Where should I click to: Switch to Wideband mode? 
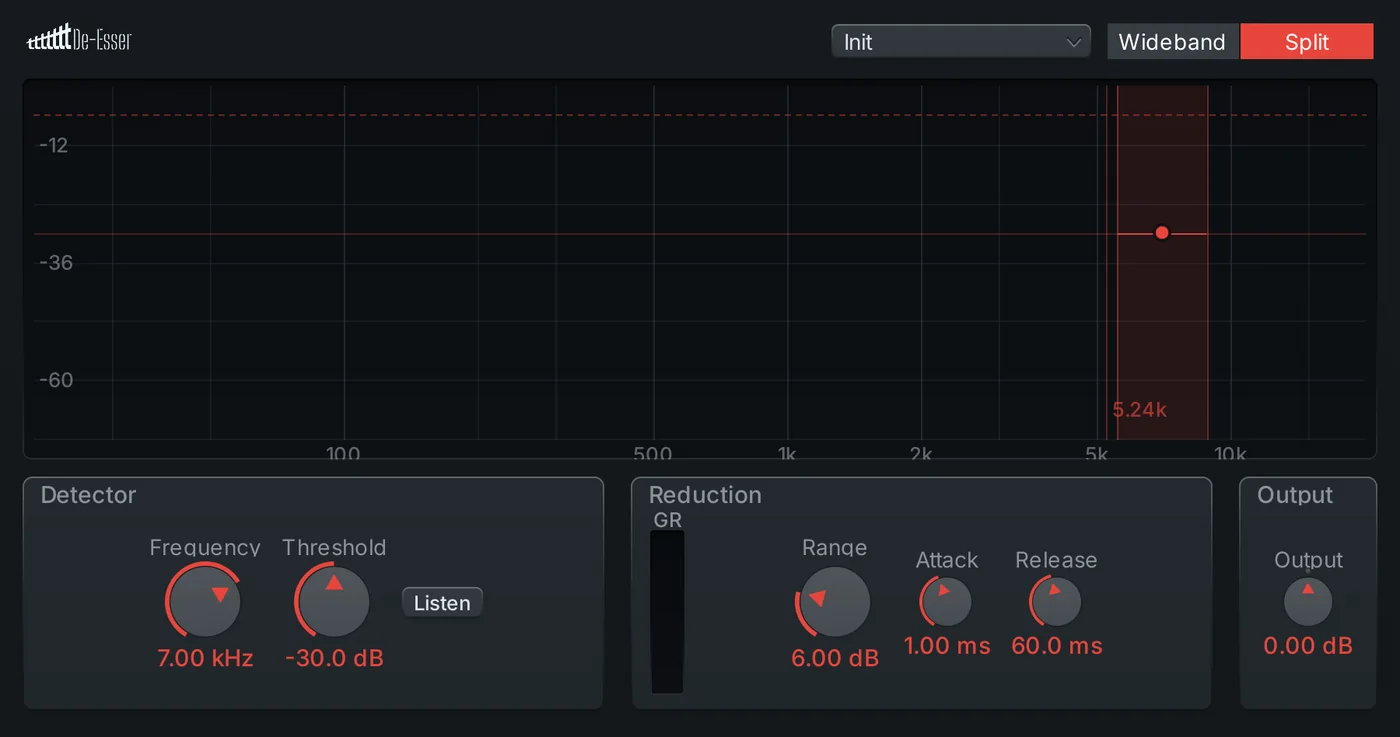[x=1172, y=42]
